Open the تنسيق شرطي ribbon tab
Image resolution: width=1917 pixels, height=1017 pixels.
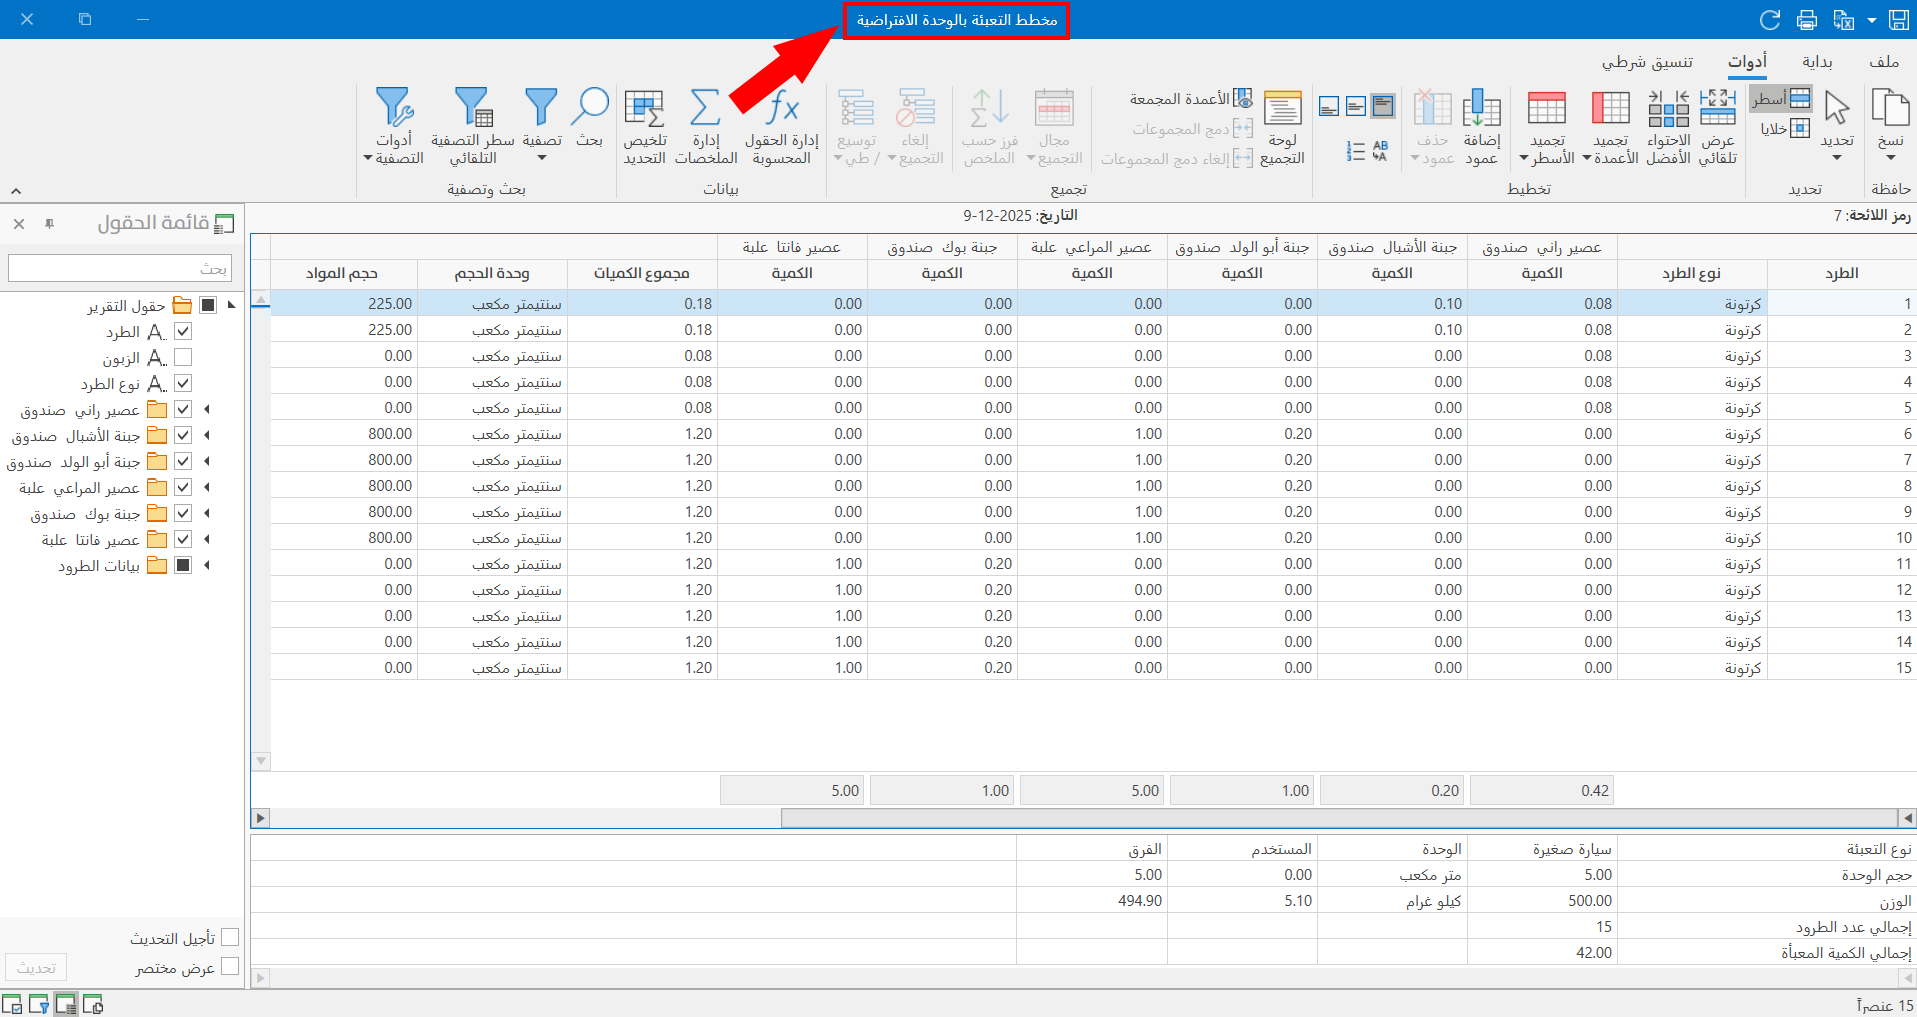[1647, 62]
